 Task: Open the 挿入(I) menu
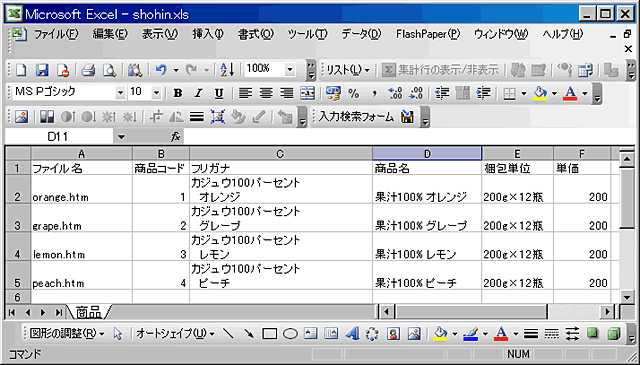pyautogui.click(x=208, y=34)
